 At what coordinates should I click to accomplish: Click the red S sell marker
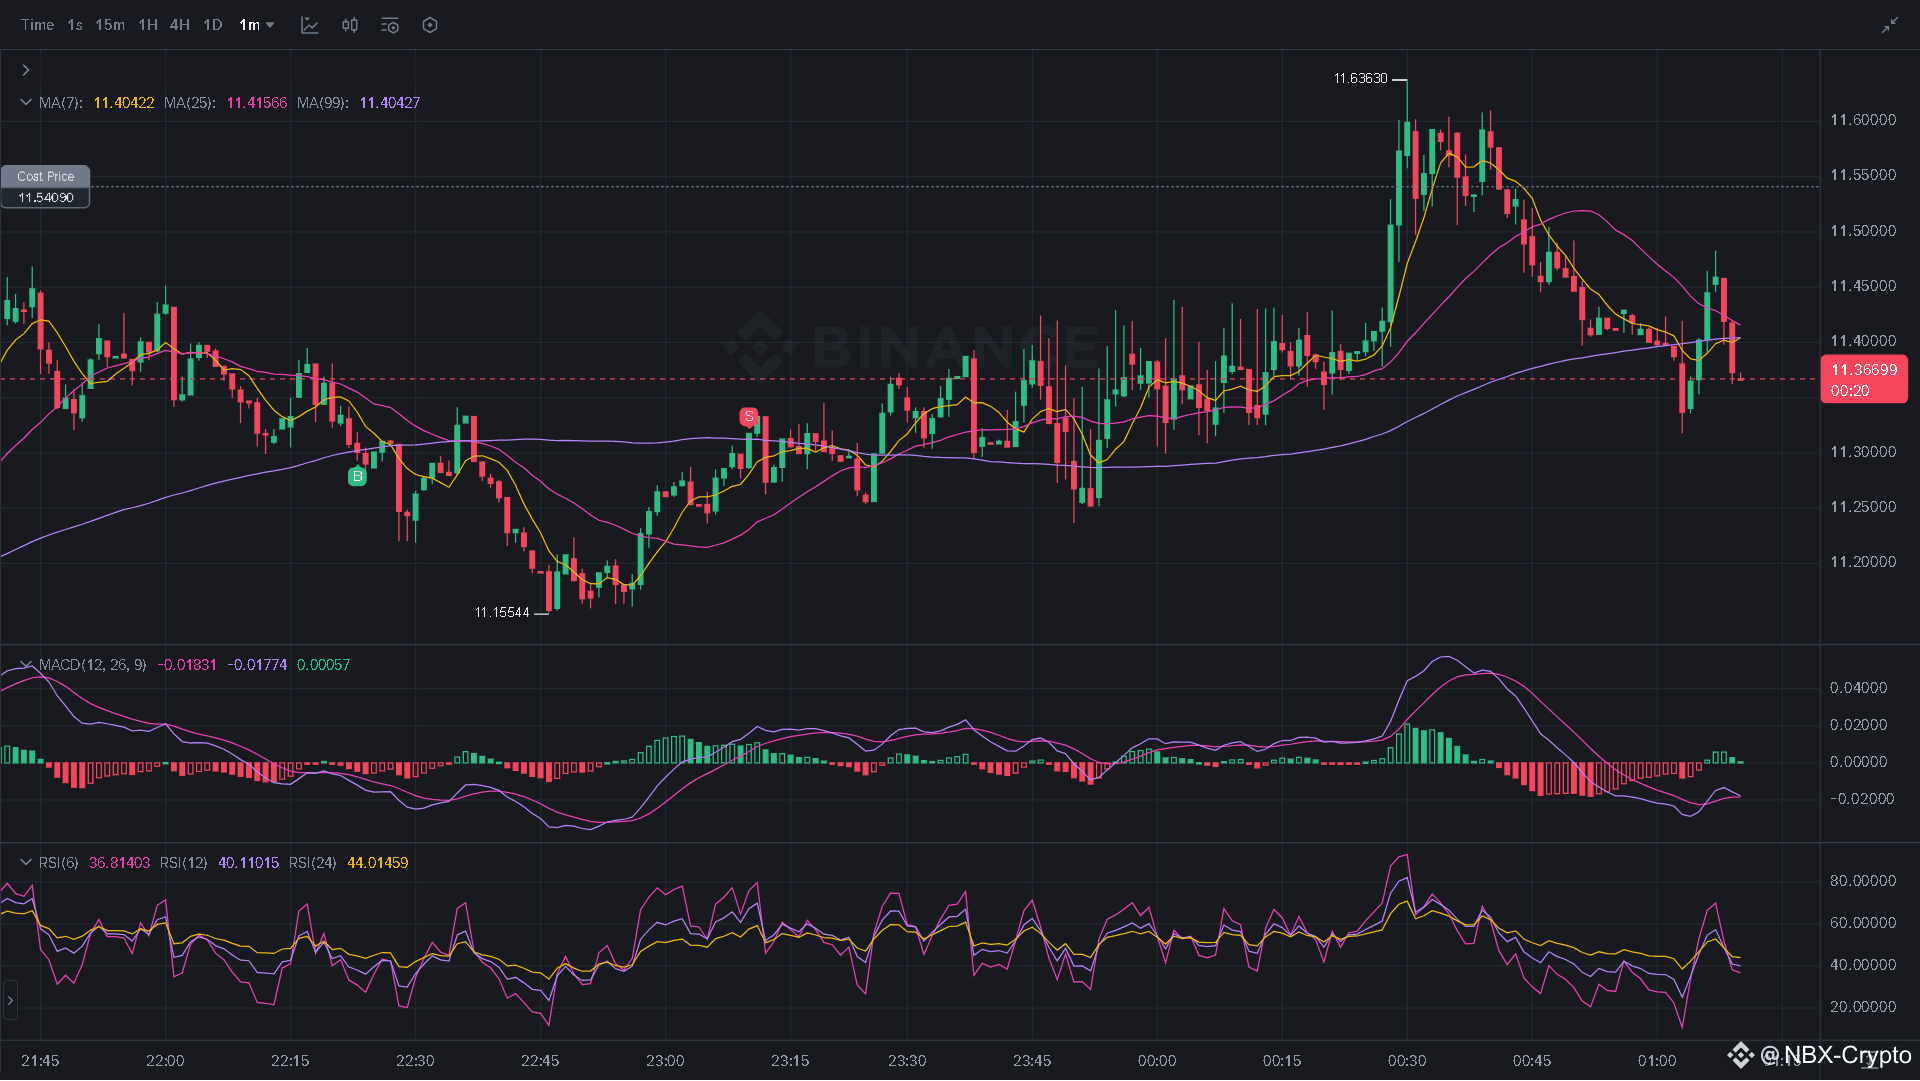pyautogui.click(x=749, y=417)
